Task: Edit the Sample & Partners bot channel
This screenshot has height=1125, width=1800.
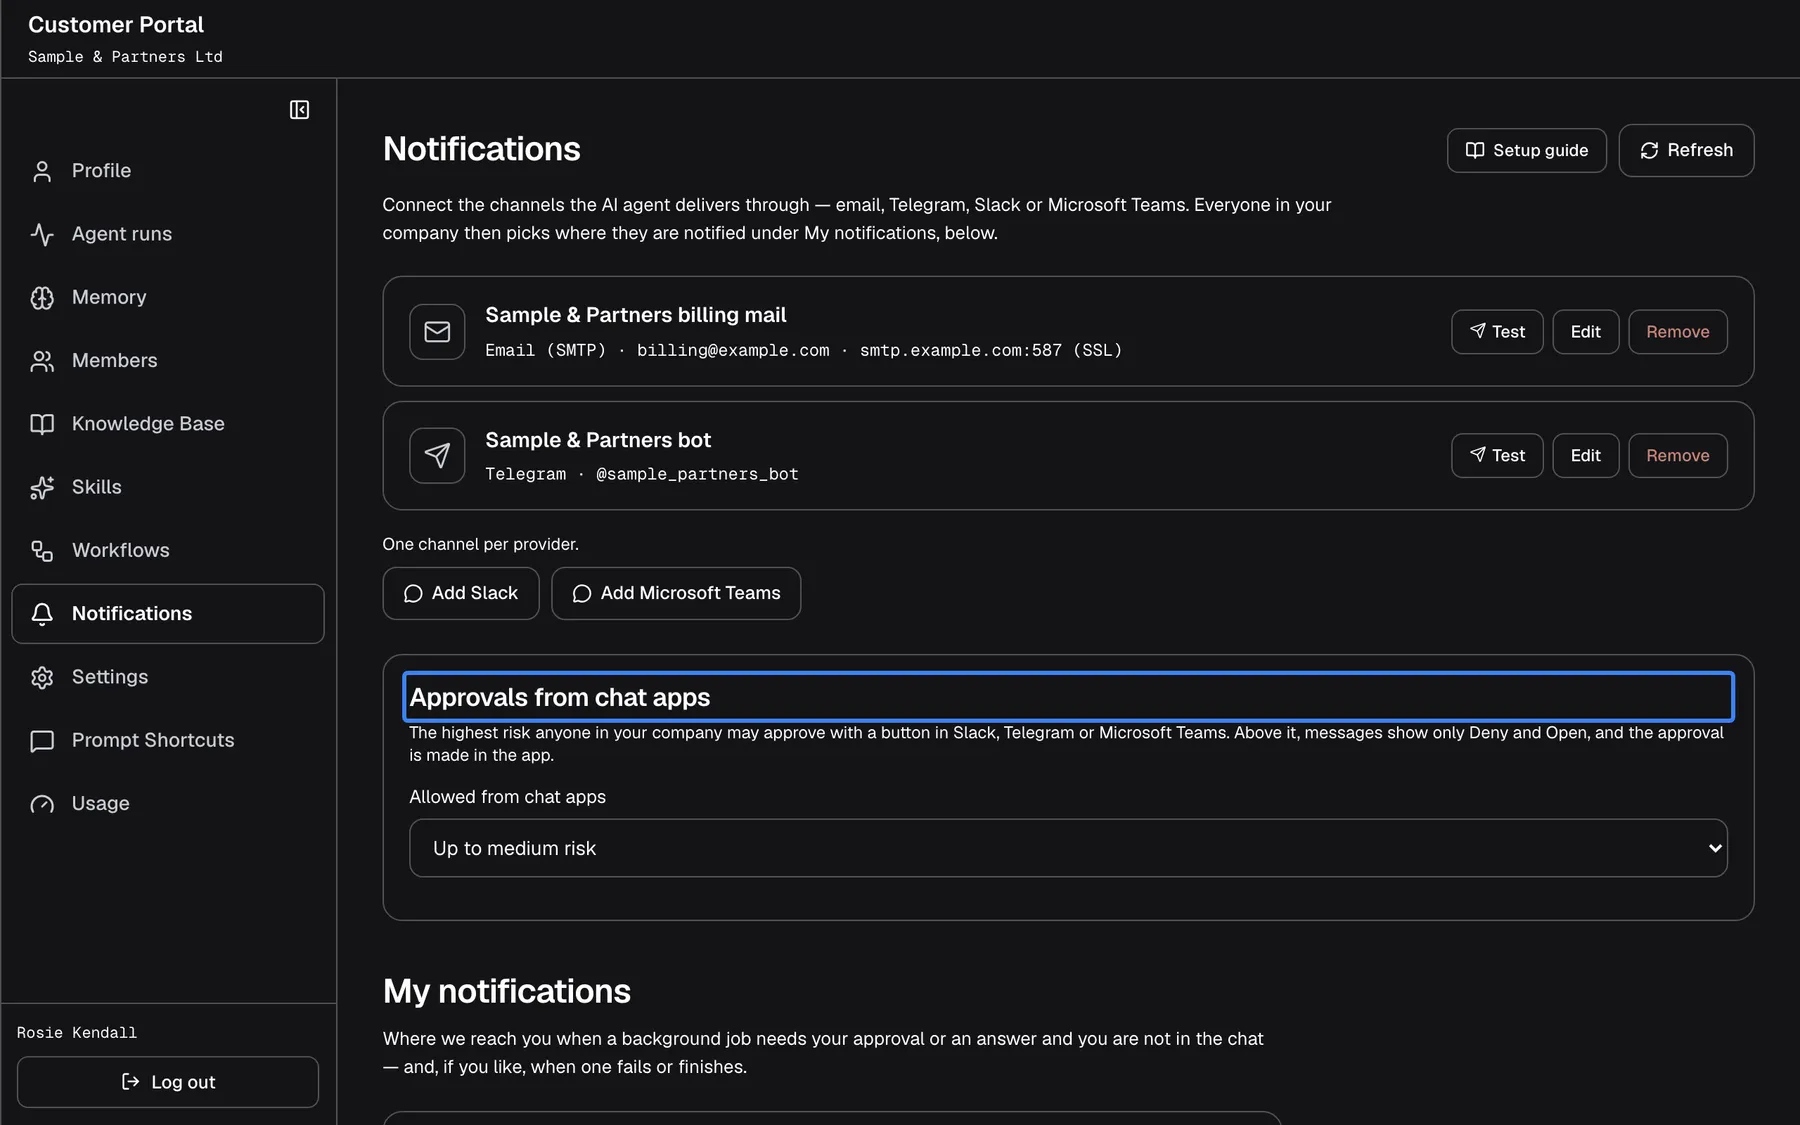Action: 1585,456
